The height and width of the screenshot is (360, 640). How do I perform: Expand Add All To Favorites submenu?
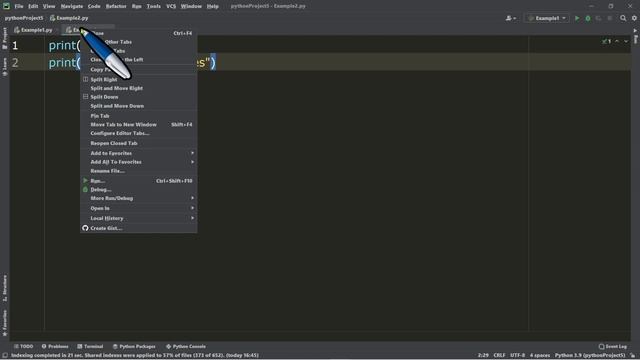pos(139,162)
